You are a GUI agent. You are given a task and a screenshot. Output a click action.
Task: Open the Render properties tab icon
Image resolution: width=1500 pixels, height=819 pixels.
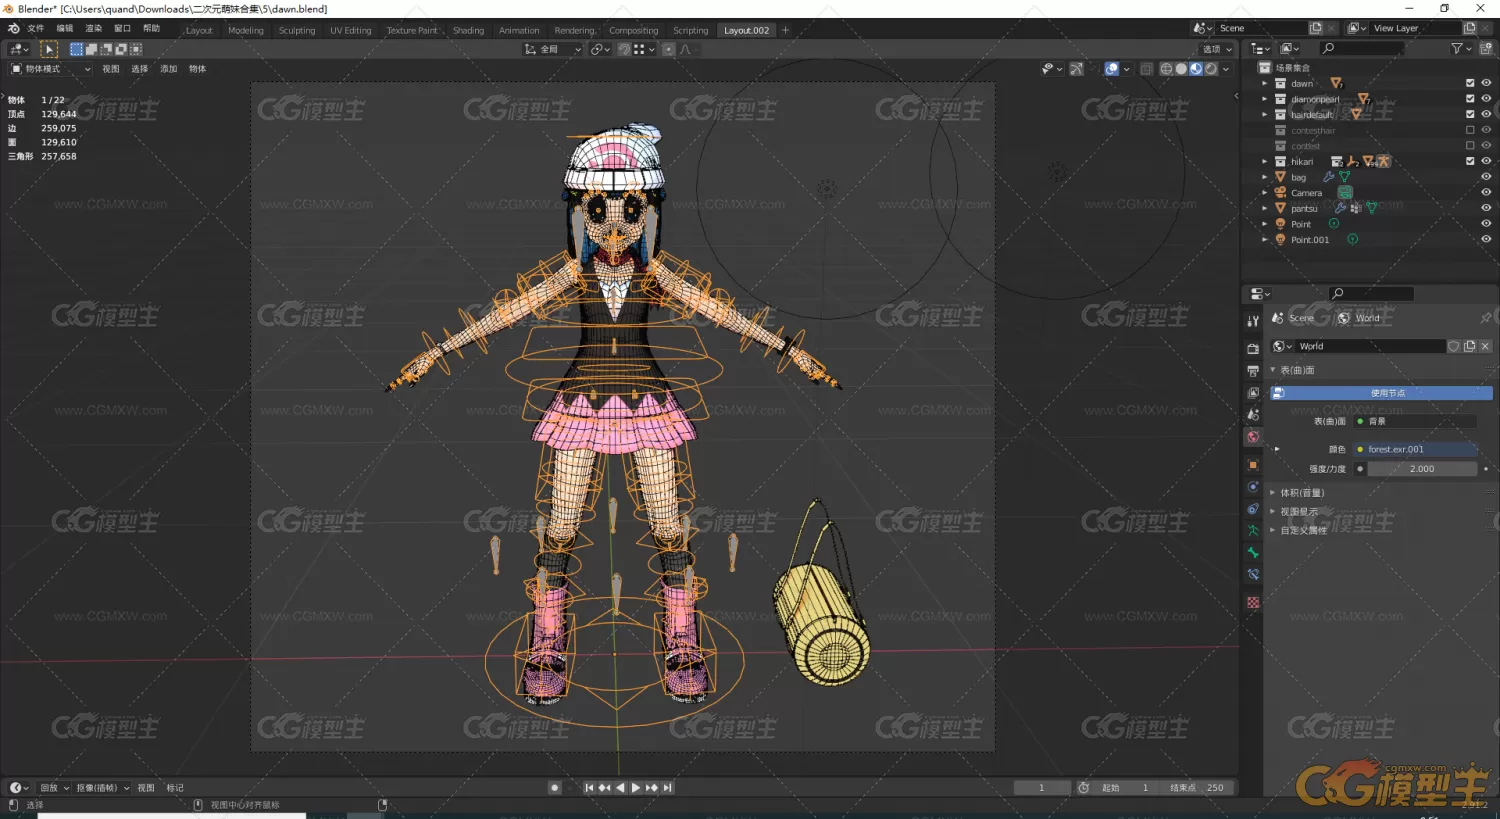(x=1253, y=349)
